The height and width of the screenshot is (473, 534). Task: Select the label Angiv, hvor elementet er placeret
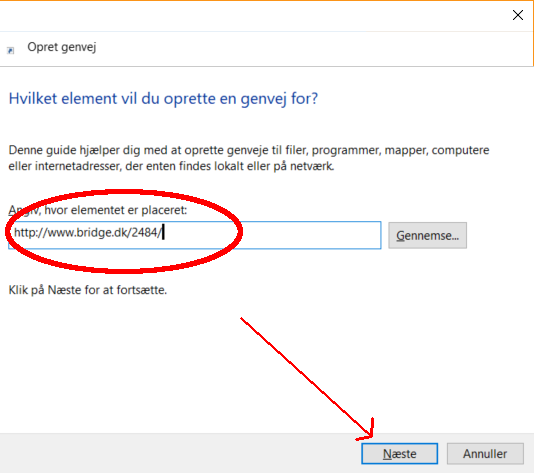click(x=98, y=210)
